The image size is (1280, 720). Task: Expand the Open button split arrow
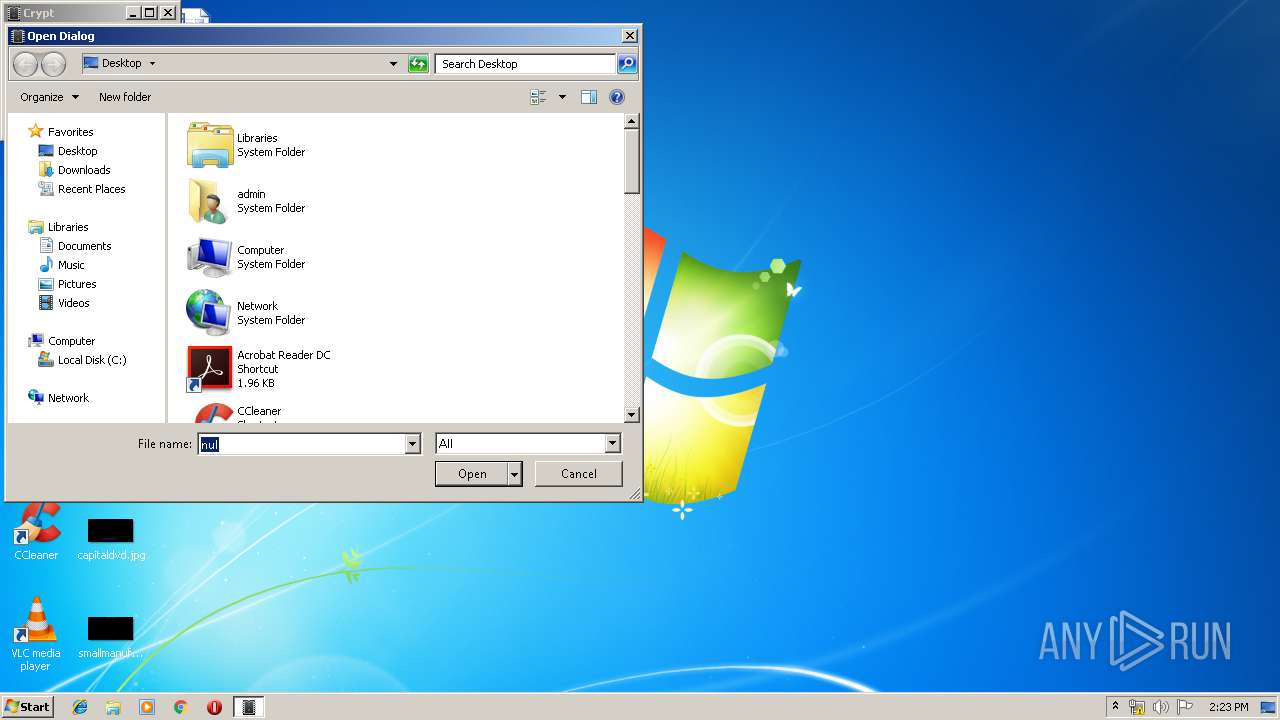515,474
